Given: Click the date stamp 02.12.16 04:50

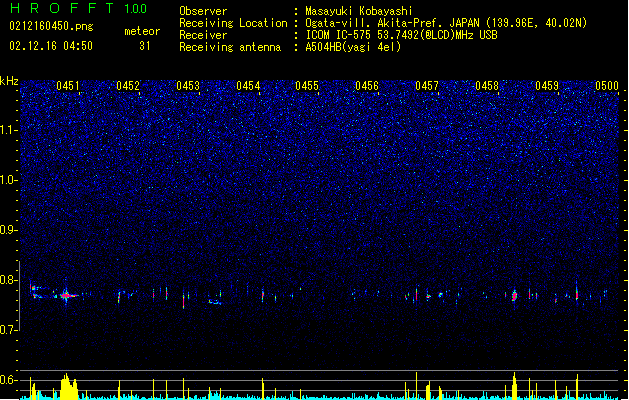Looking at the screenshot, I should [x=51, y=46].
